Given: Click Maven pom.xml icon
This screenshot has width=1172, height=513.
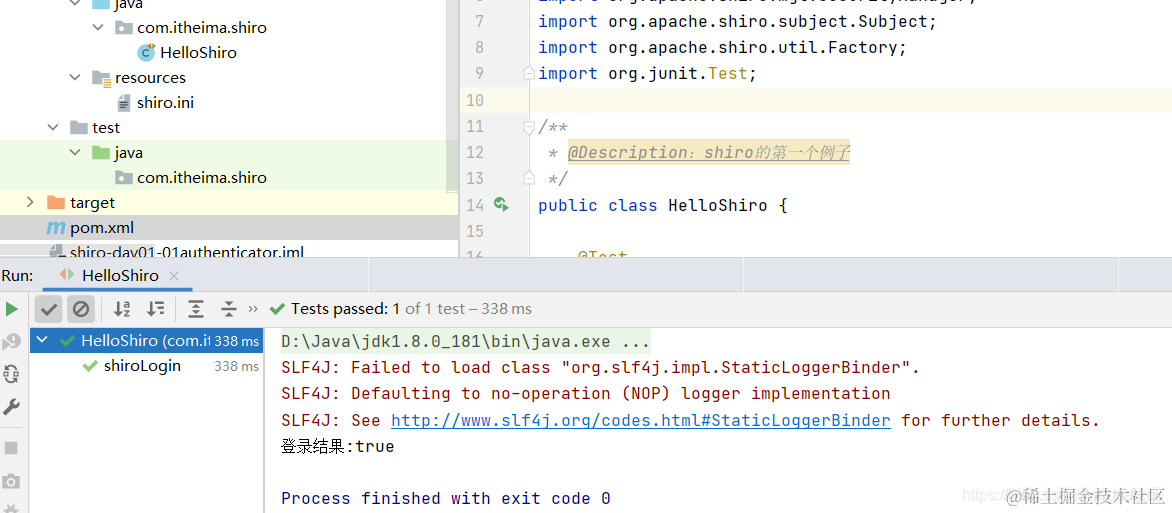Looking at the screenshot, I should pyautogui.click(x=55, y=227).
